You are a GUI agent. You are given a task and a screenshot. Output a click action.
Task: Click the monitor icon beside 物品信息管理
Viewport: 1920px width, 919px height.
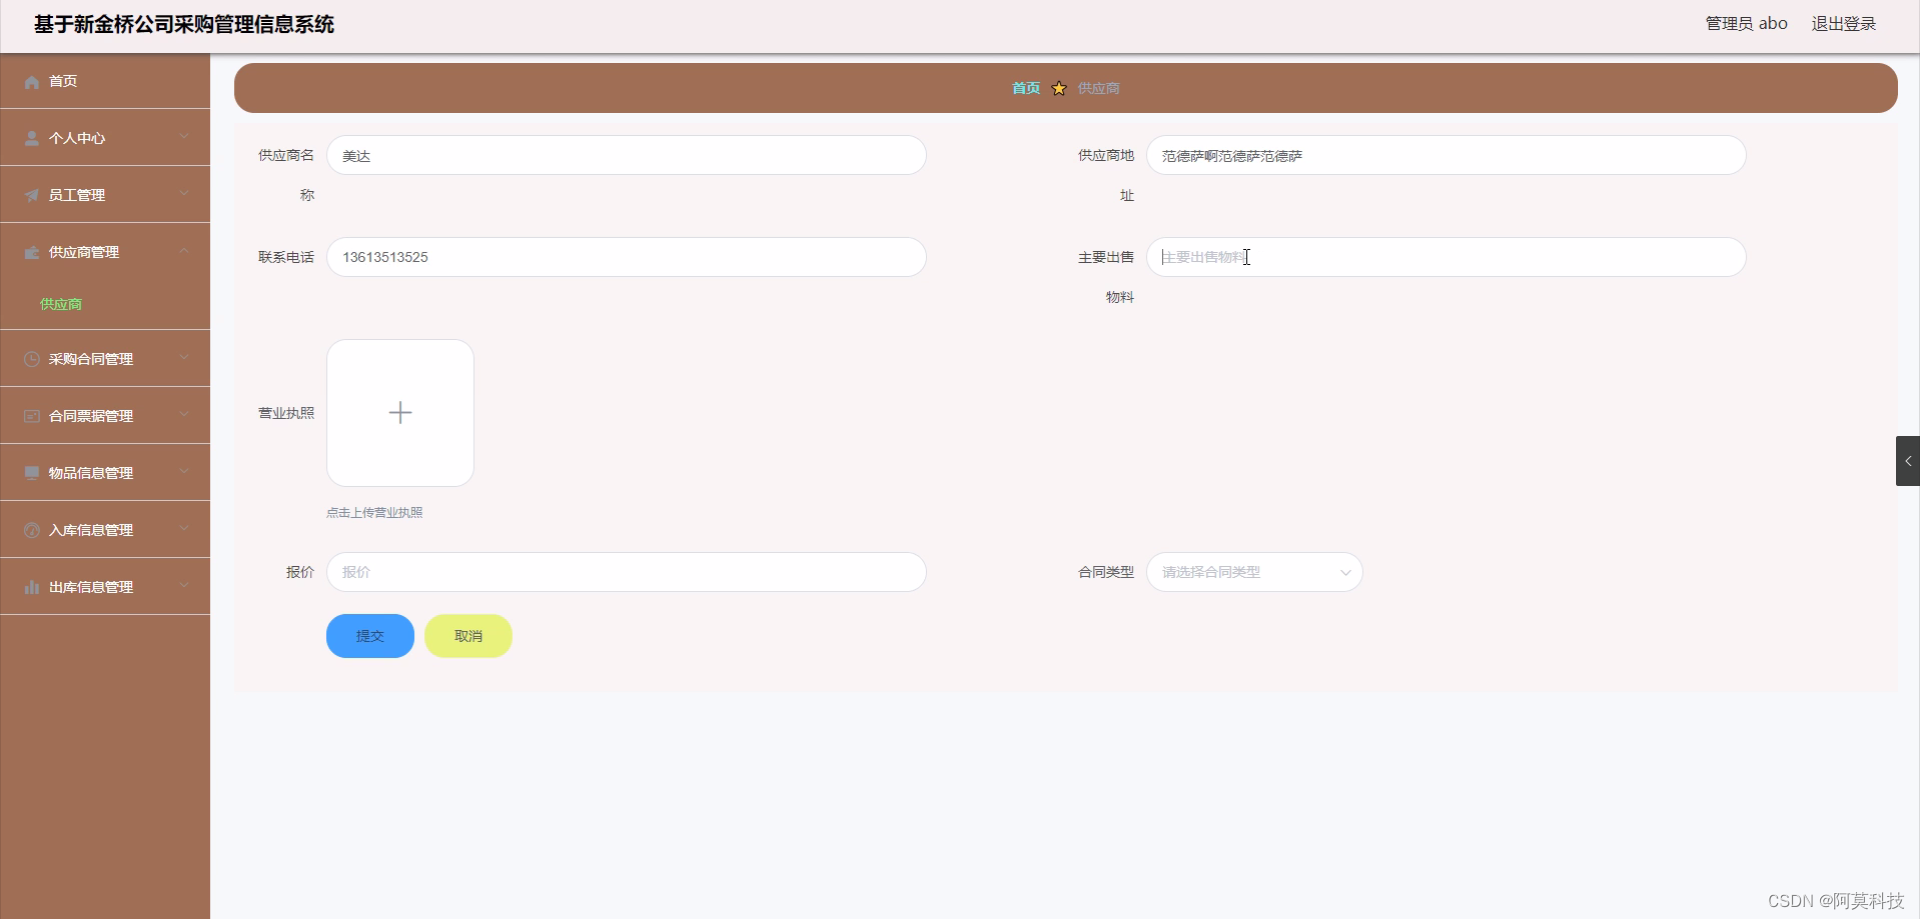click(x=32, y=473)
